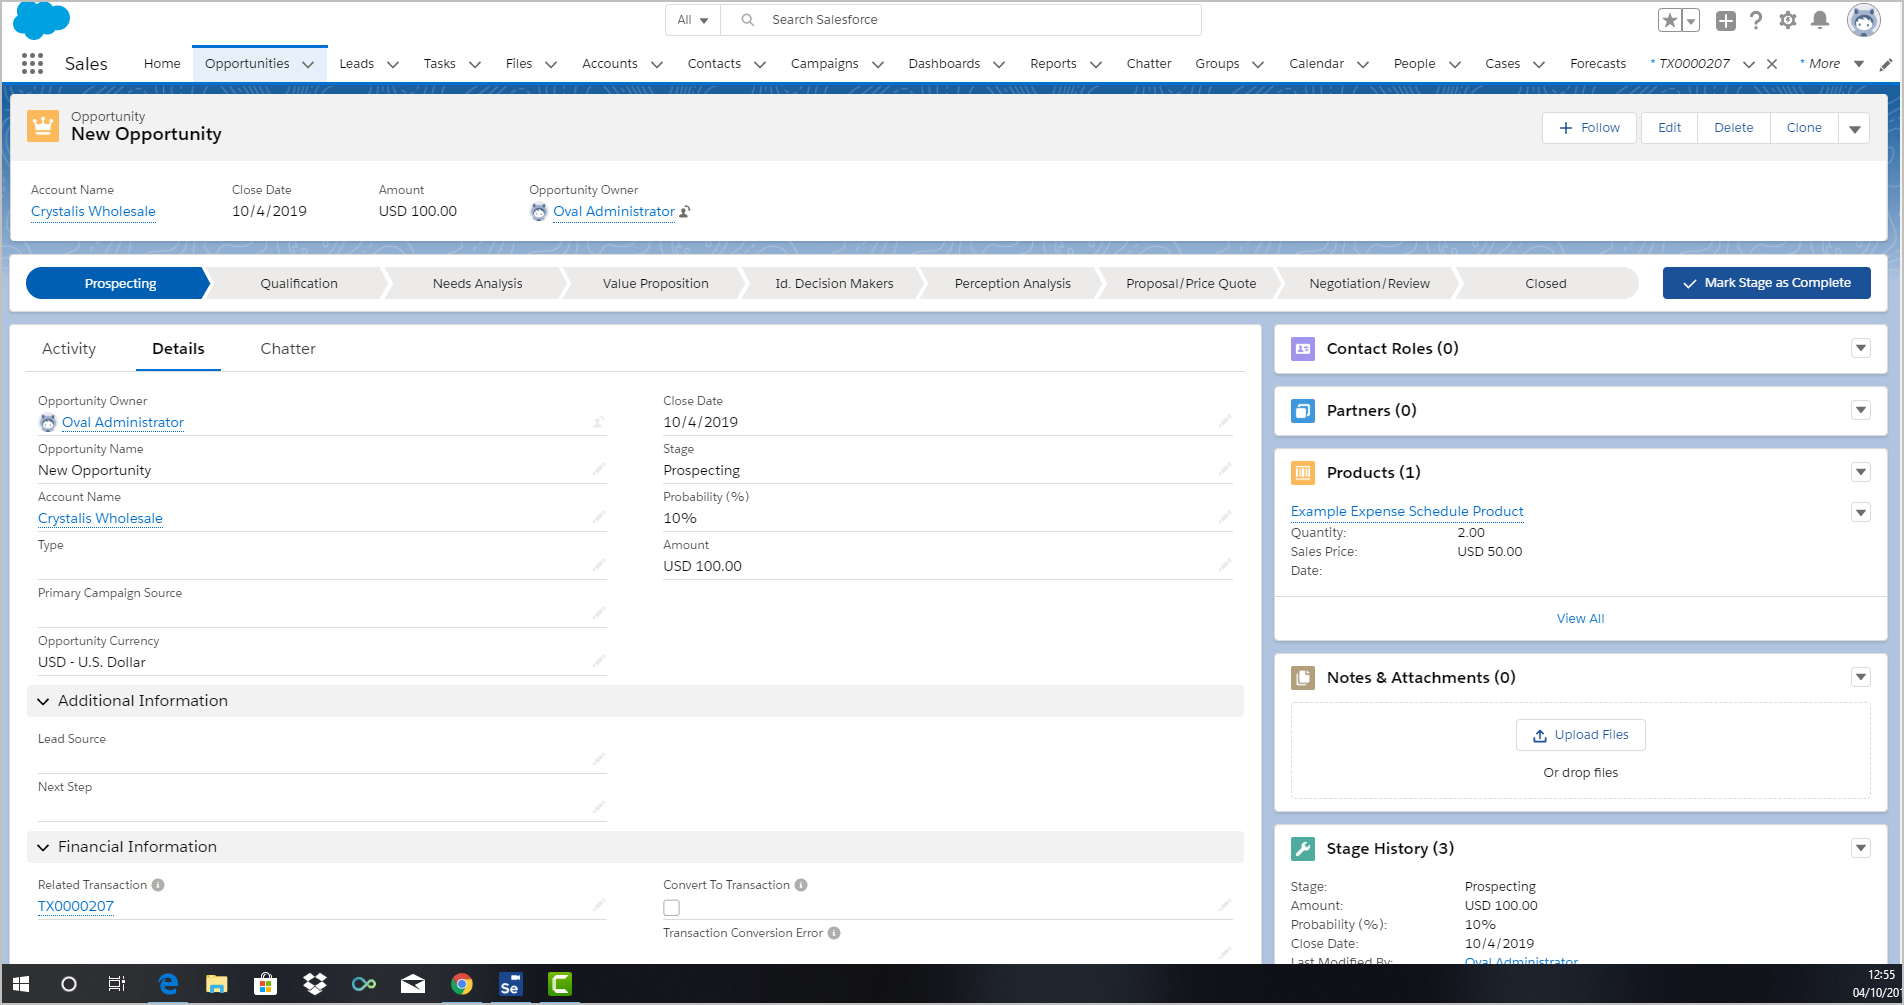Collapse the Financial Information section
This screenshot has height=1005, width=1904.
coord(43,848)
